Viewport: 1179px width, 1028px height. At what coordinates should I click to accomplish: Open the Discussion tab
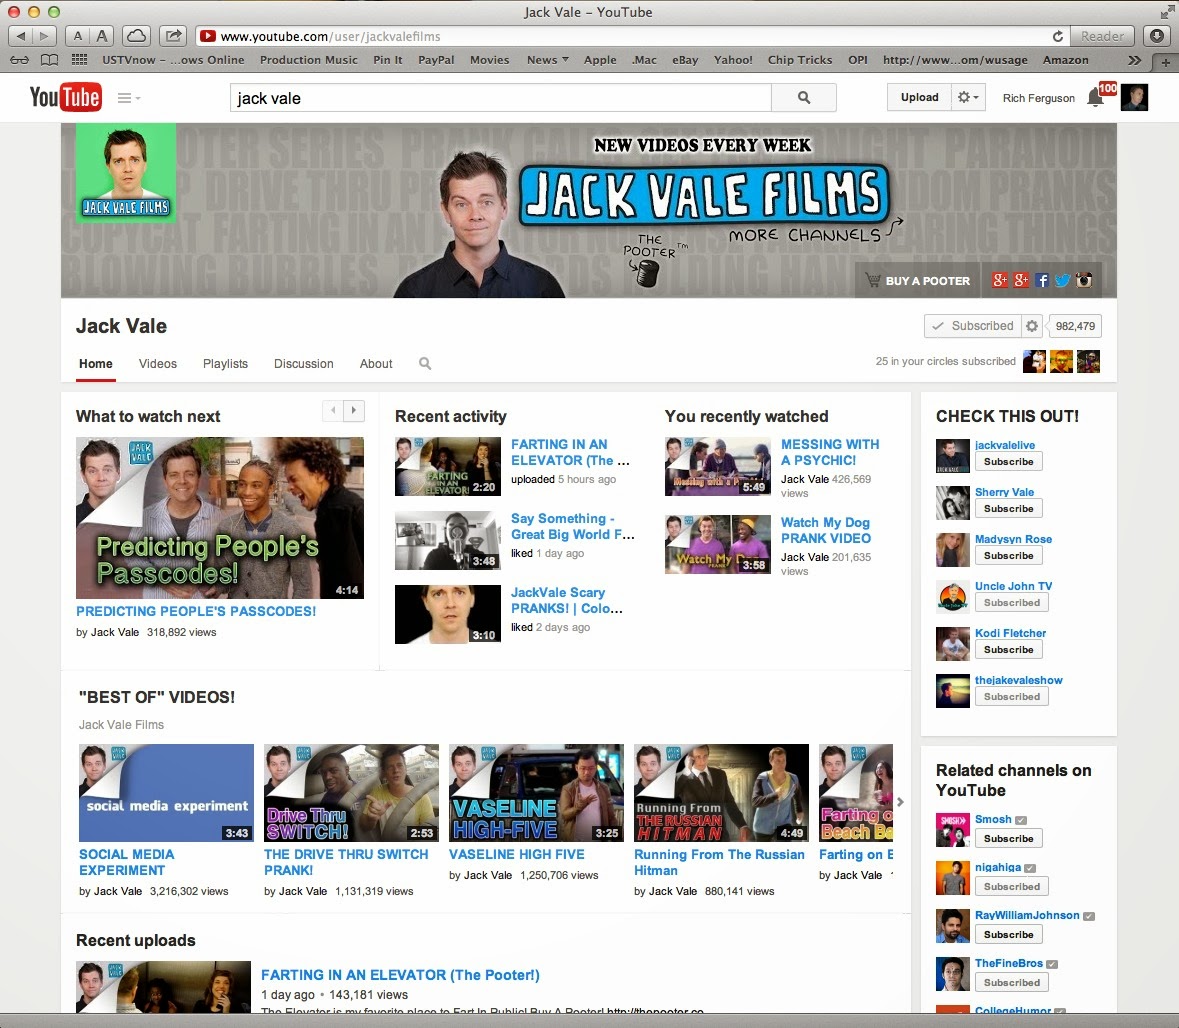[x=304, y=364]
